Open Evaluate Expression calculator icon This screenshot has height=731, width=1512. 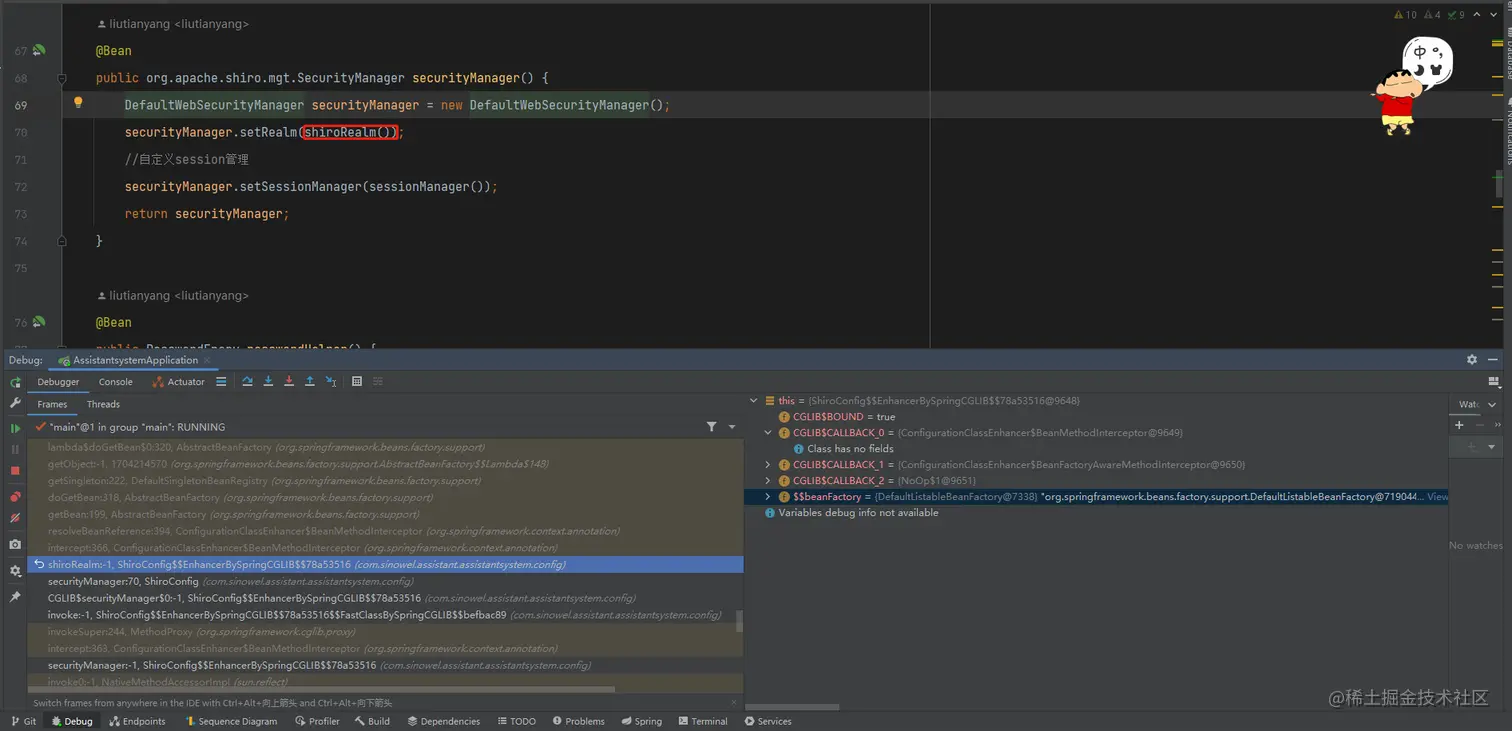pyautogui.click(x=357, y=381)
